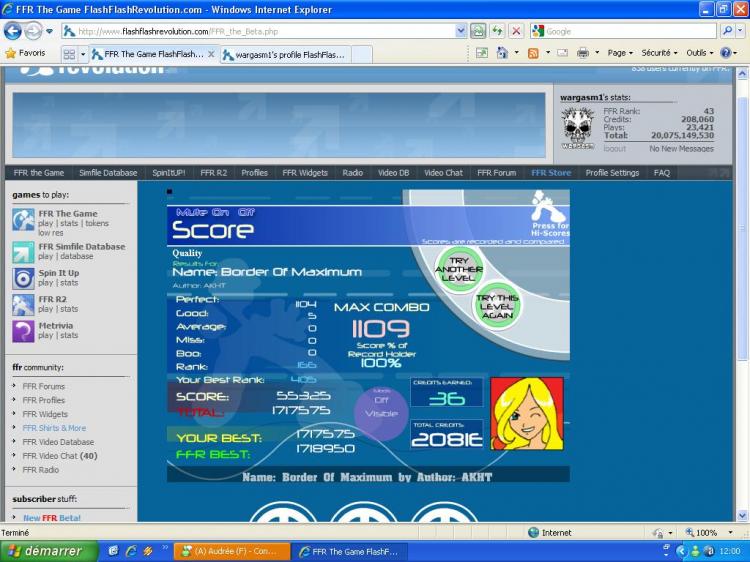Click the démarrer Start button
The height and width of the screenshot is (562, 750).
[x=48, y=551]
